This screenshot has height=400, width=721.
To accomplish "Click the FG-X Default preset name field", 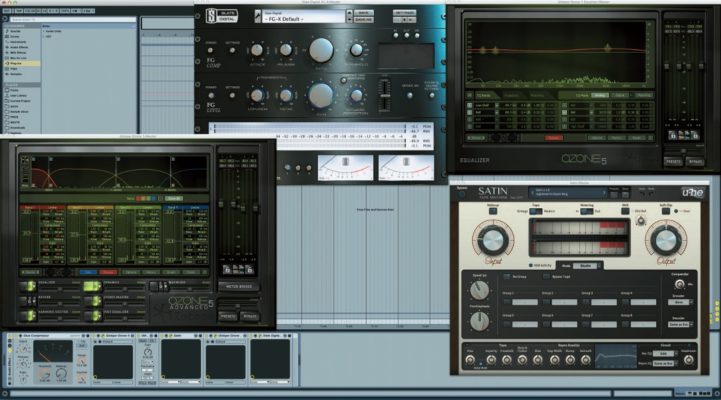I will [x=304, y=18].
